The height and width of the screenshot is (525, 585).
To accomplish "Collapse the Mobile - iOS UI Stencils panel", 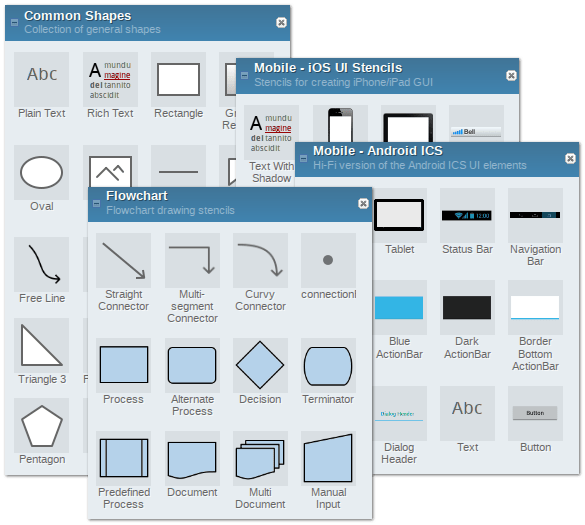I will point(244,75).
